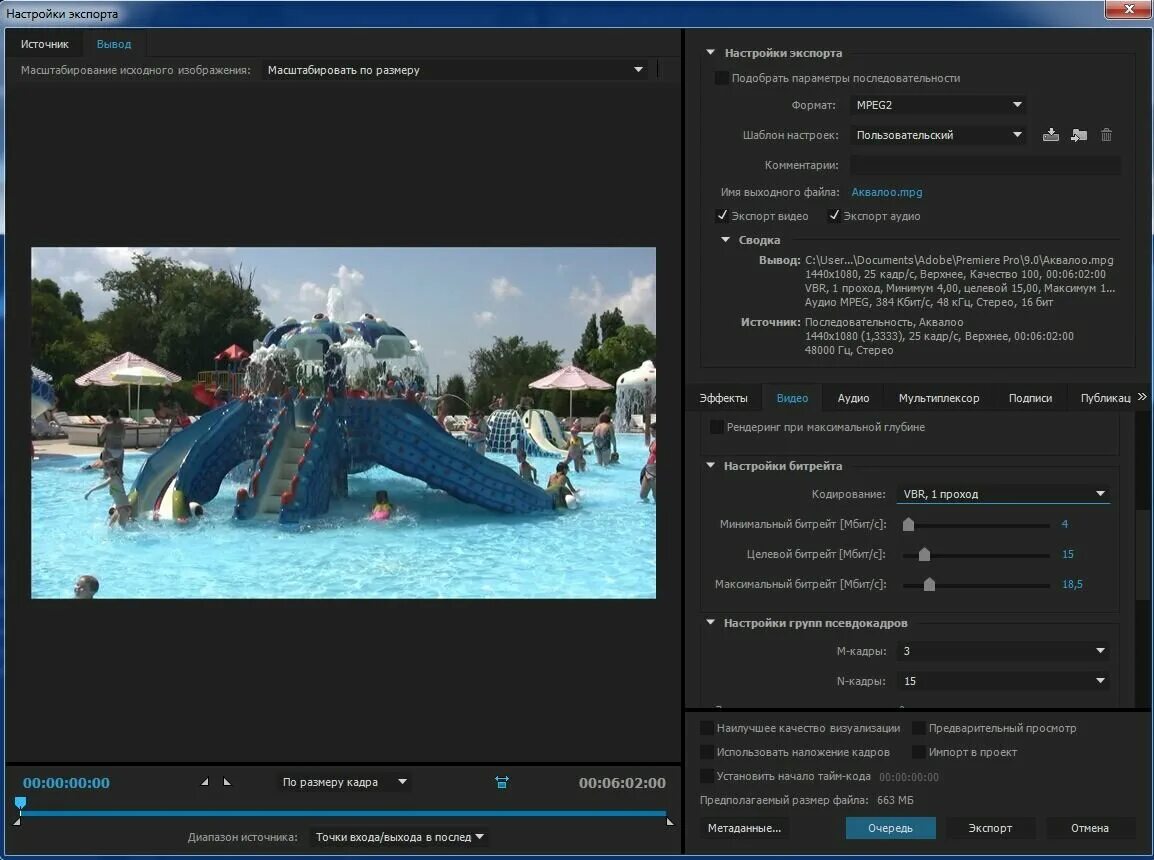
Task: Open Кодирование VBR dropdown
Action: click(x=1003, y=494)
